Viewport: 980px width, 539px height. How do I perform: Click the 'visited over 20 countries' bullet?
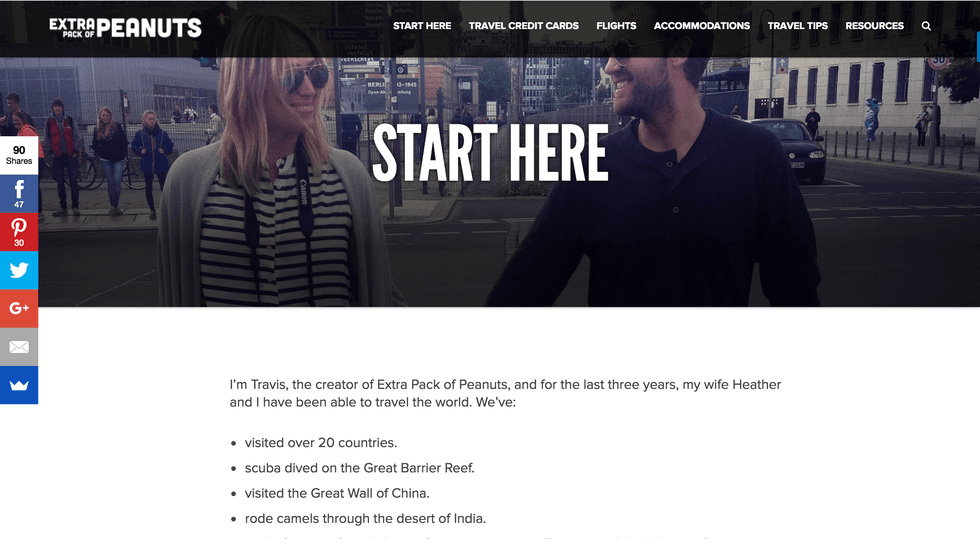321,443
